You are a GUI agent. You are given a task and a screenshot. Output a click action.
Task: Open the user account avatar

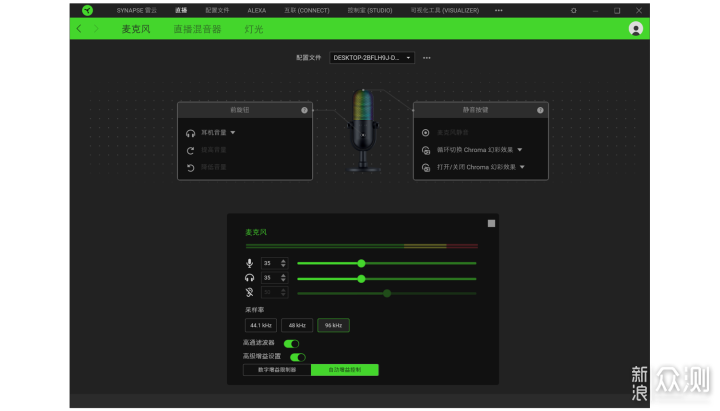636,29
